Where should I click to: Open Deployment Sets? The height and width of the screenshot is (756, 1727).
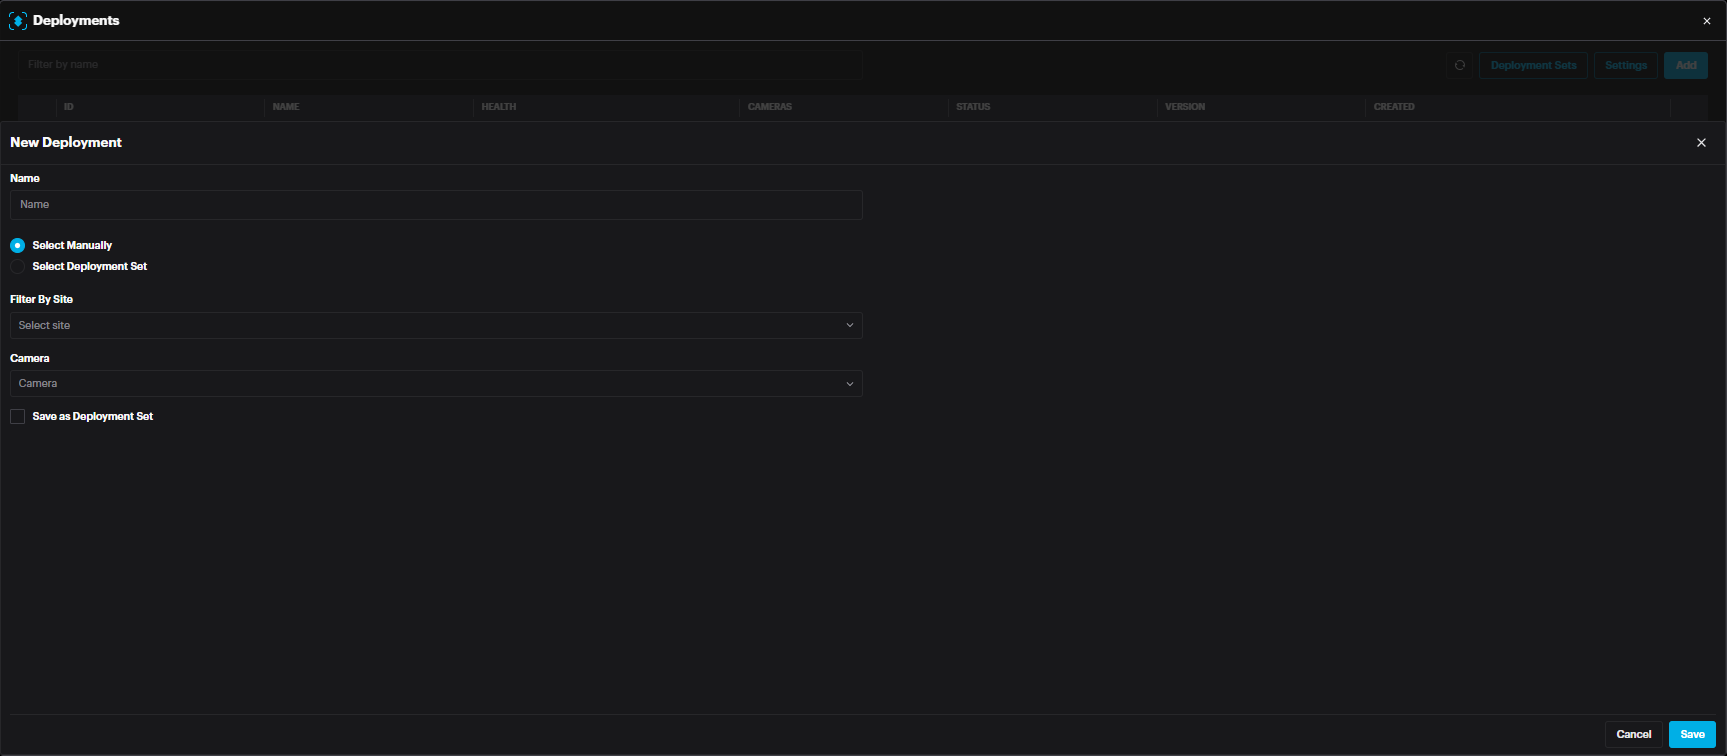click(1532, 65)
